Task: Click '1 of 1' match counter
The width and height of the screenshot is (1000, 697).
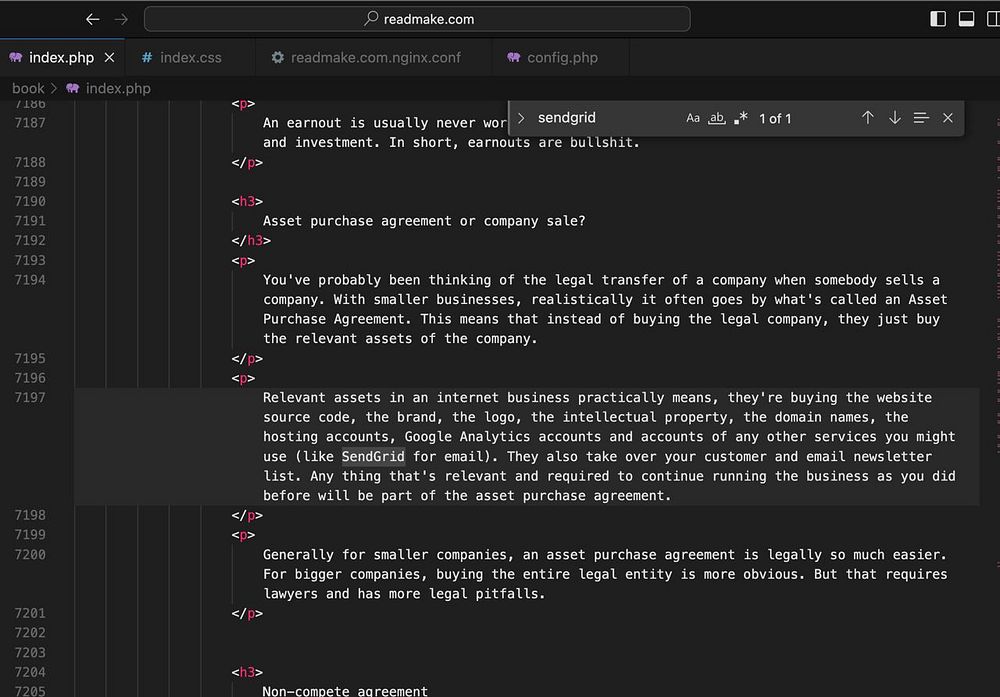Action: (775, 119)
